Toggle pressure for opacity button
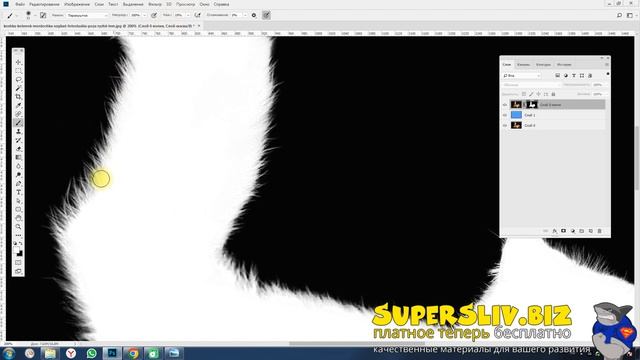 (x=154, y=15)
